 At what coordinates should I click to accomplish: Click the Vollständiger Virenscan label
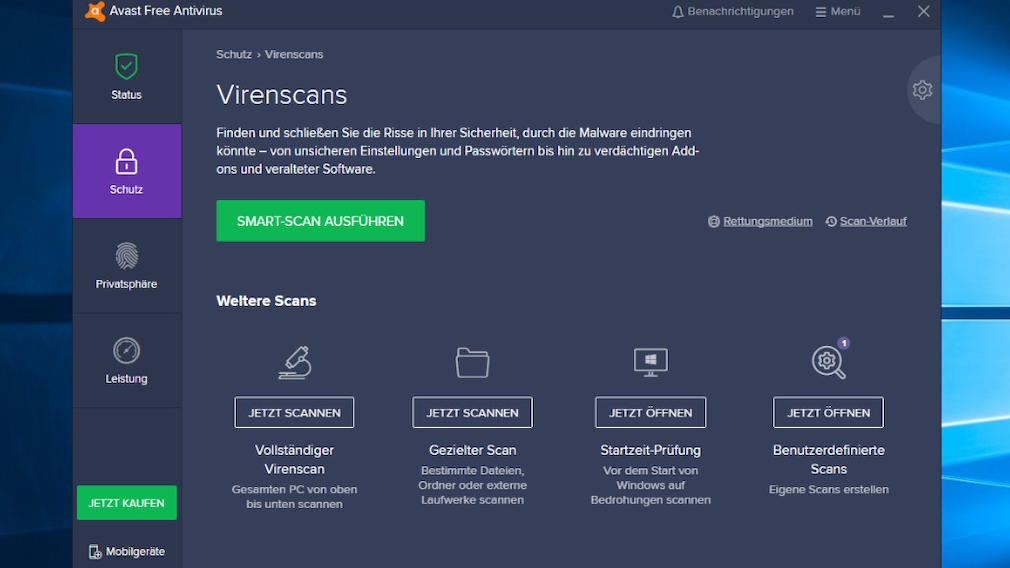[294, 460]
